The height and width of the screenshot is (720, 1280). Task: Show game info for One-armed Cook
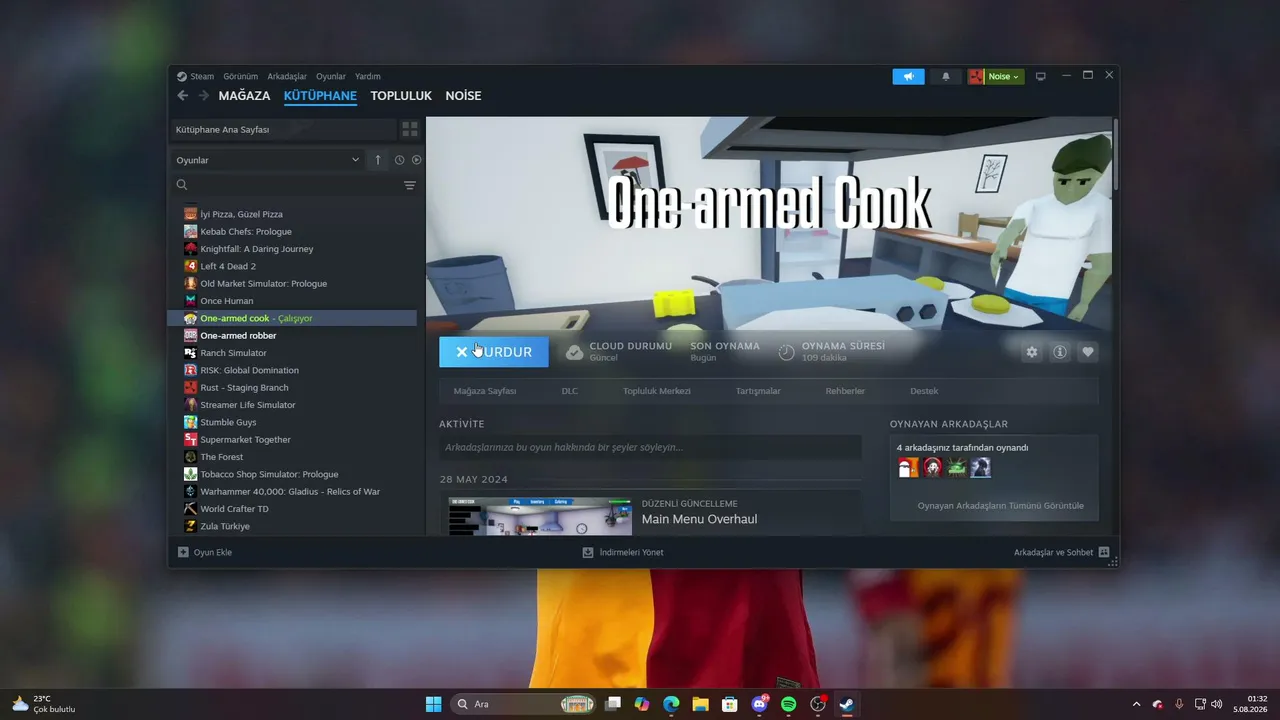[x=1060, y=352]
